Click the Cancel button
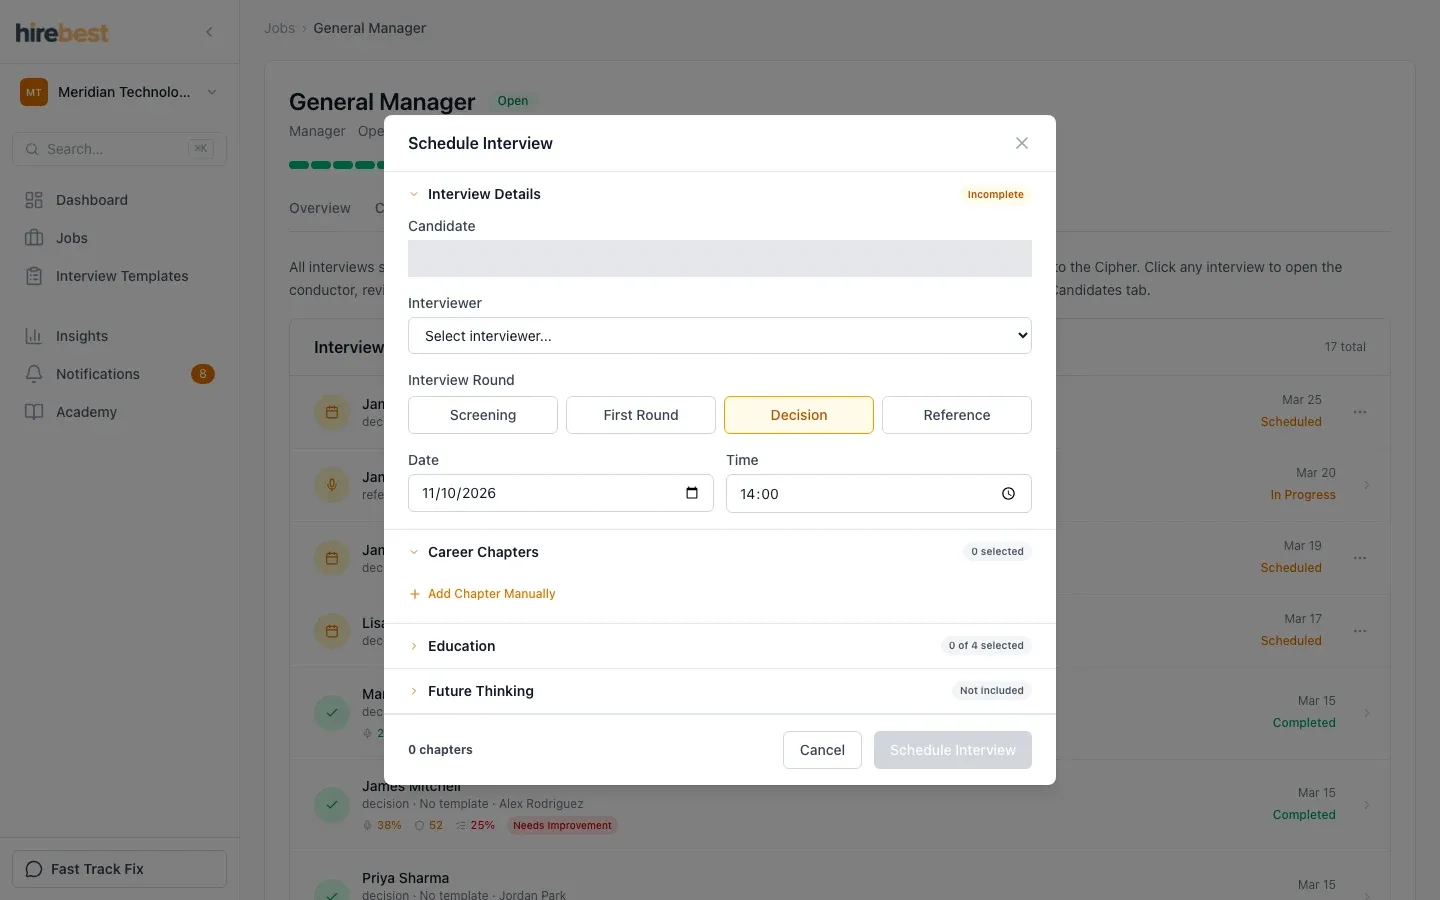 pos(822,750)
